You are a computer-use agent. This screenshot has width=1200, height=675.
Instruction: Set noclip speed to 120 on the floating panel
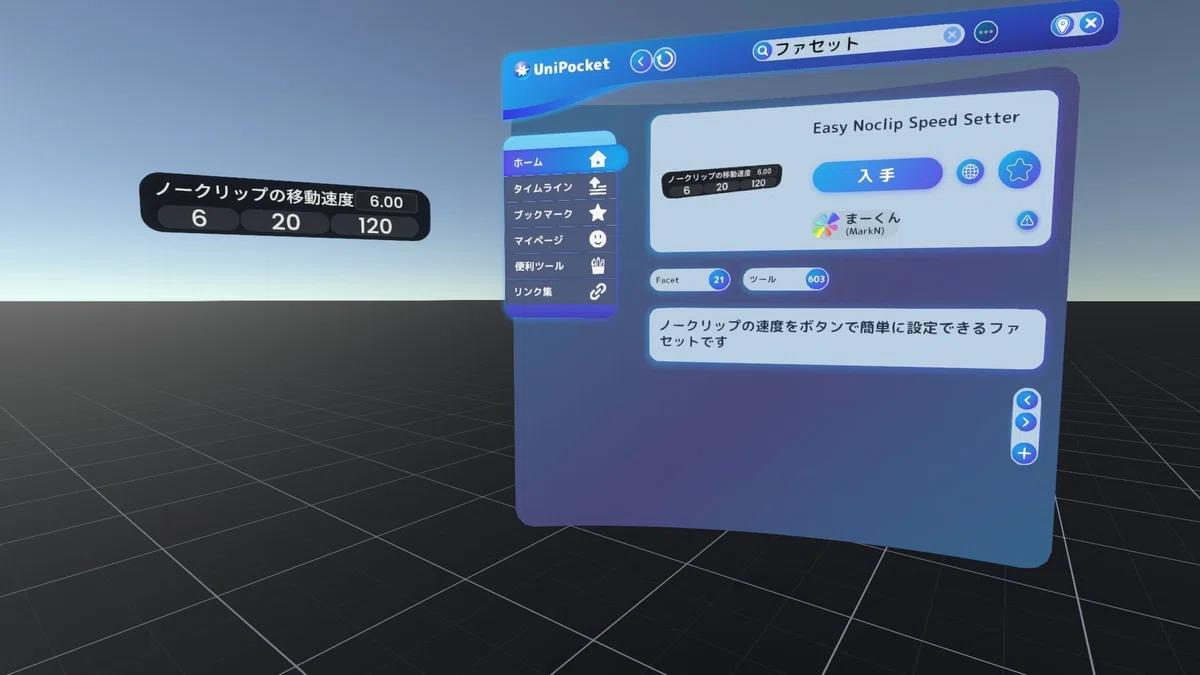[375, 226]
